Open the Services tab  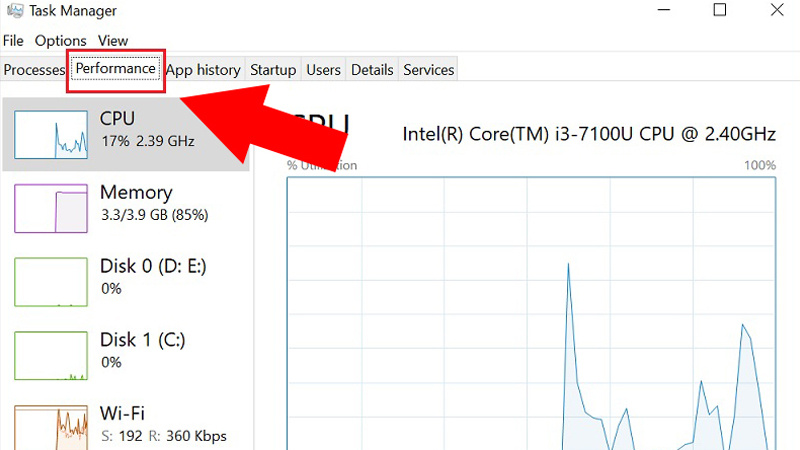tap(428, 70)
